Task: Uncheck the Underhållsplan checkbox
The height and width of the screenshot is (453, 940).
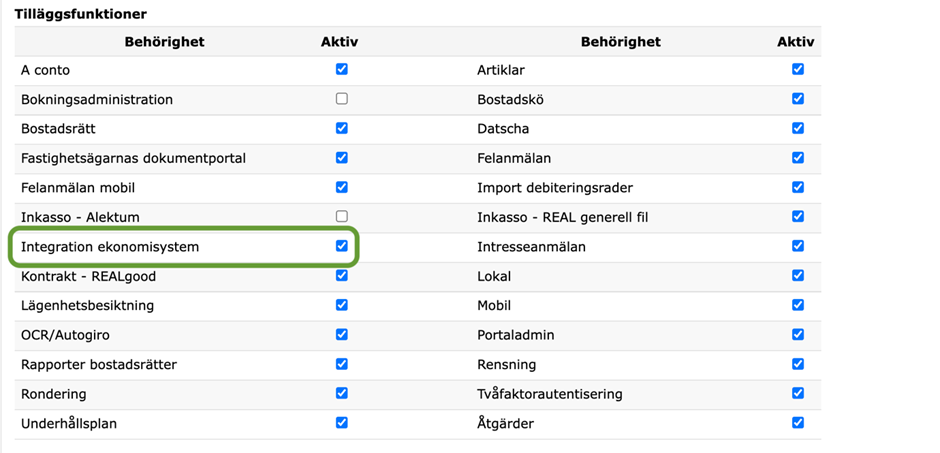Action: click(x=342, y=423)
